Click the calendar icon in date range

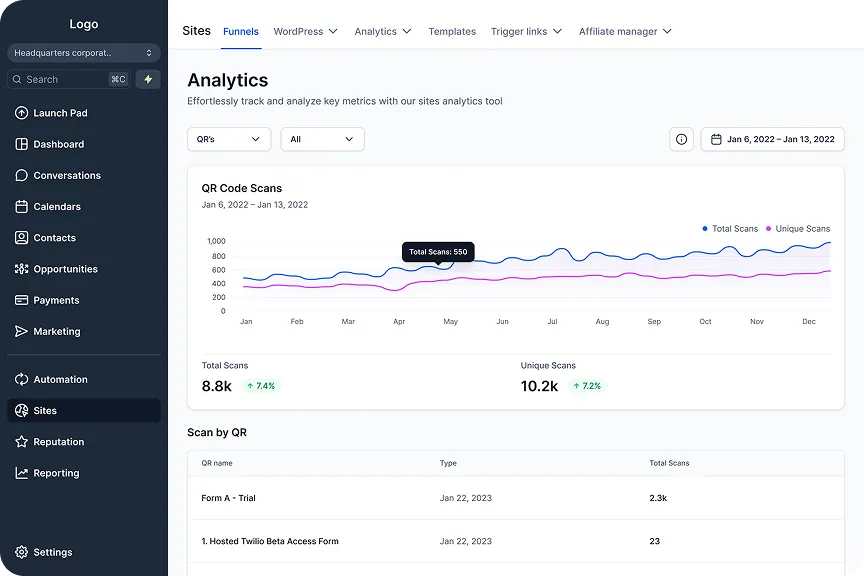[716, 139]
